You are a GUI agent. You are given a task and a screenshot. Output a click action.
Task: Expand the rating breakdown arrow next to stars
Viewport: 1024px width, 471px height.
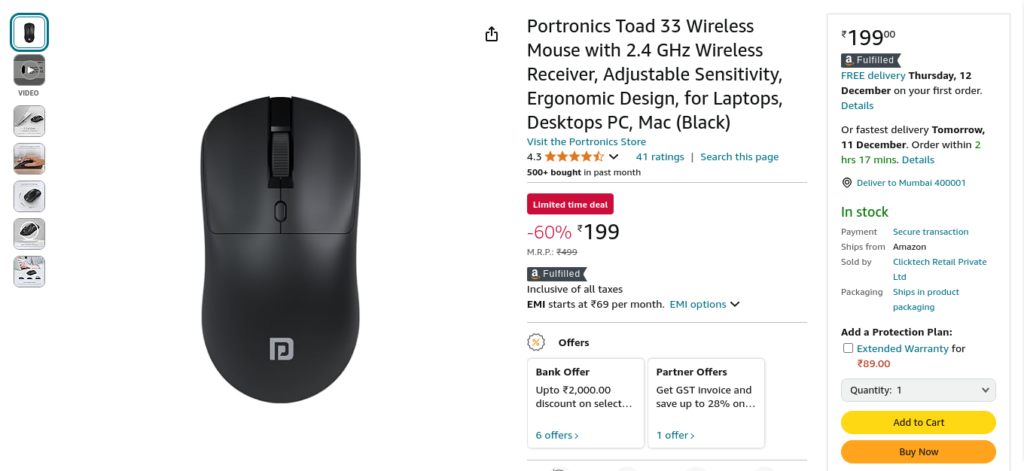[x=613, y=157]
